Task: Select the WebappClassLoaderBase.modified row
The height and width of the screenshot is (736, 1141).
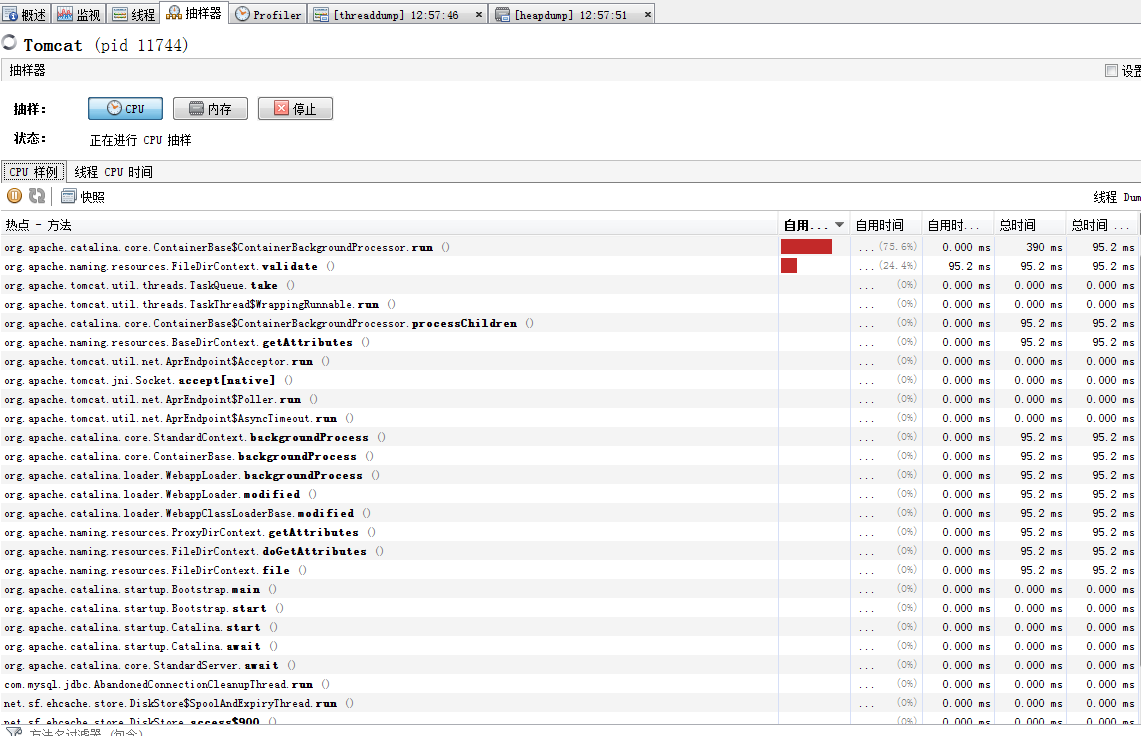Action: pyautogui.click(x=570, y=513)
